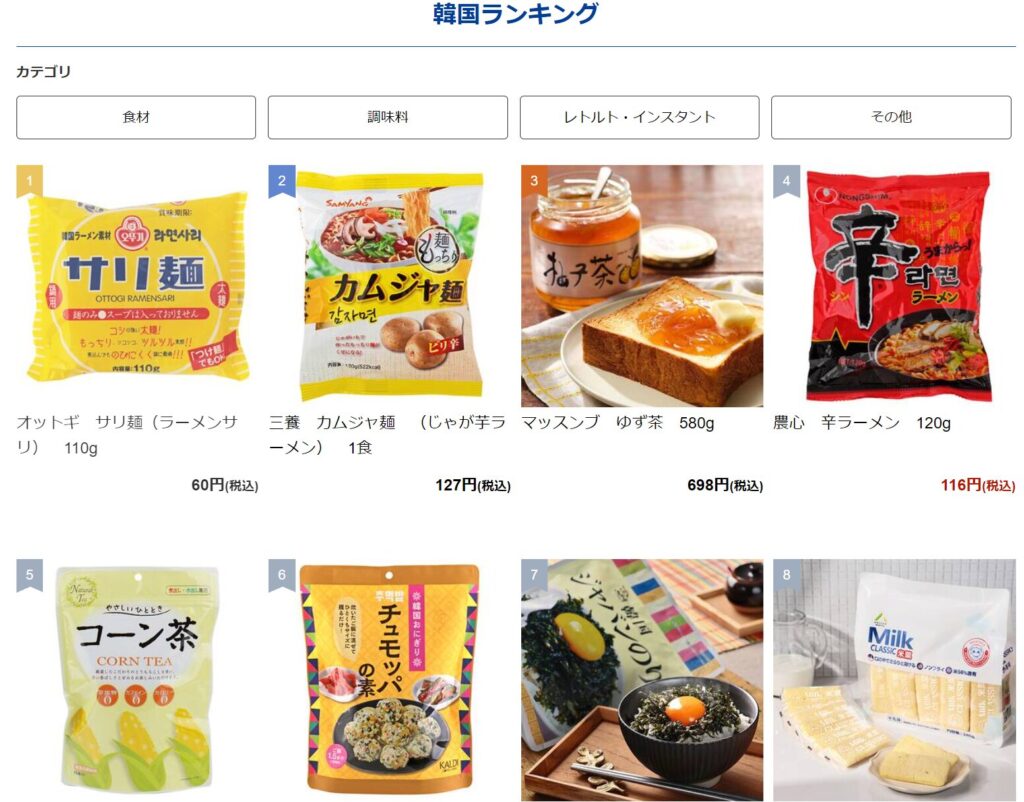Open the カムジャ麺 product image

pyautogui.click(x=390, y=286)
